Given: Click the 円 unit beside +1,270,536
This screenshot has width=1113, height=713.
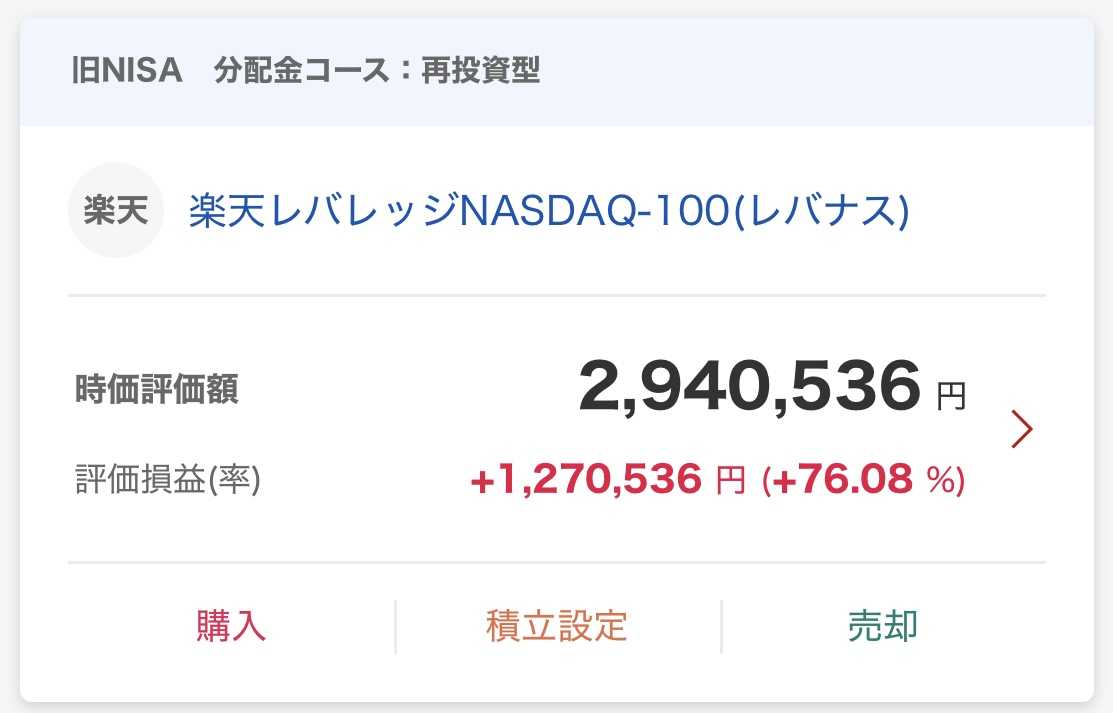Looking at the screenshot, I should coord(731,483).
